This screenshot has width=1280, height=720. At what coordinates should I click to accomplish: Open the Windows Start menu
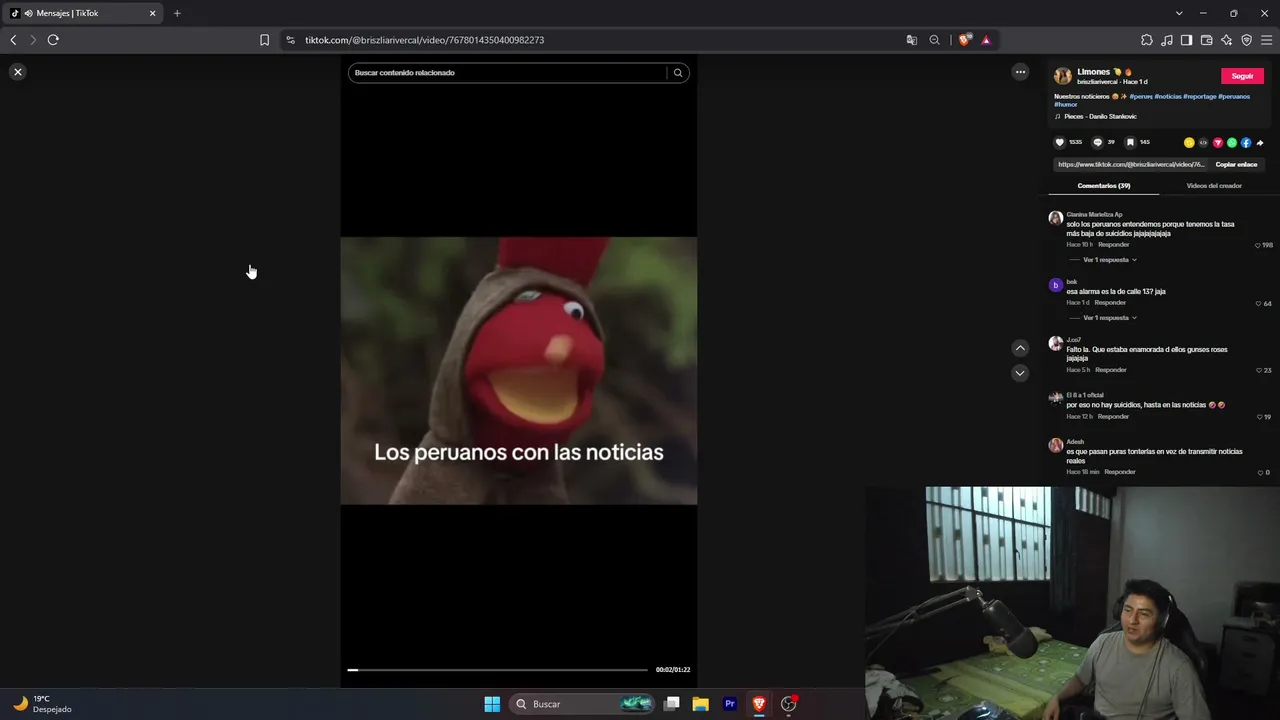coord(492,704)
